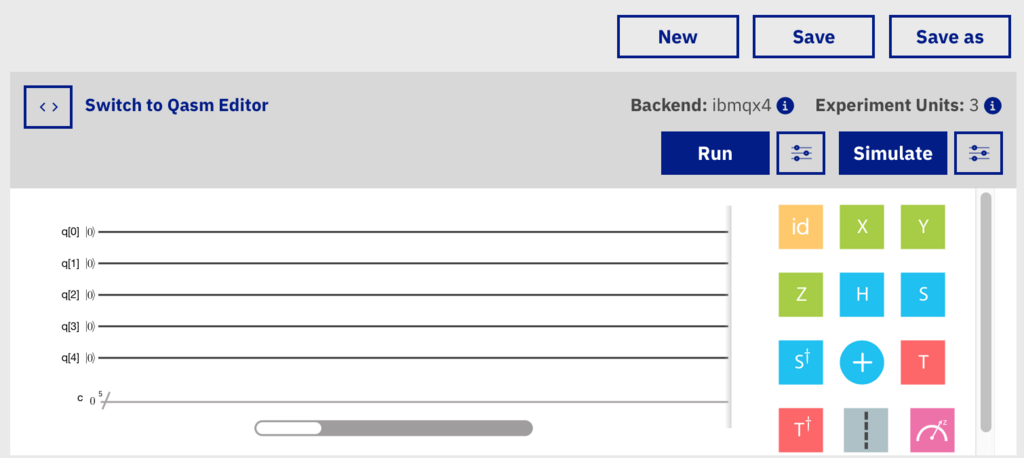Click the Run button

pyautogui.click(x=715, y=154)
